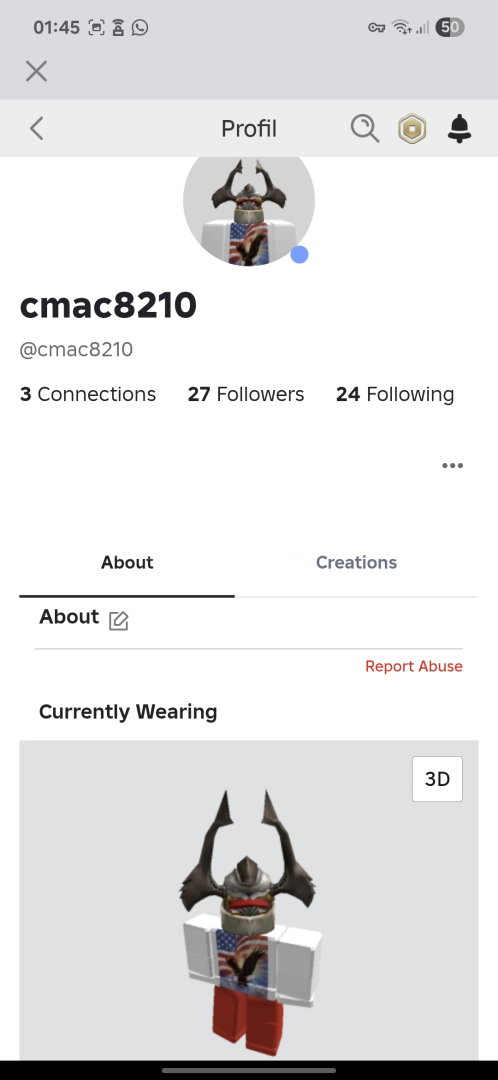View the 3 Connections list
Viewport: 498px width, 1080px height.
click(88, 394)
